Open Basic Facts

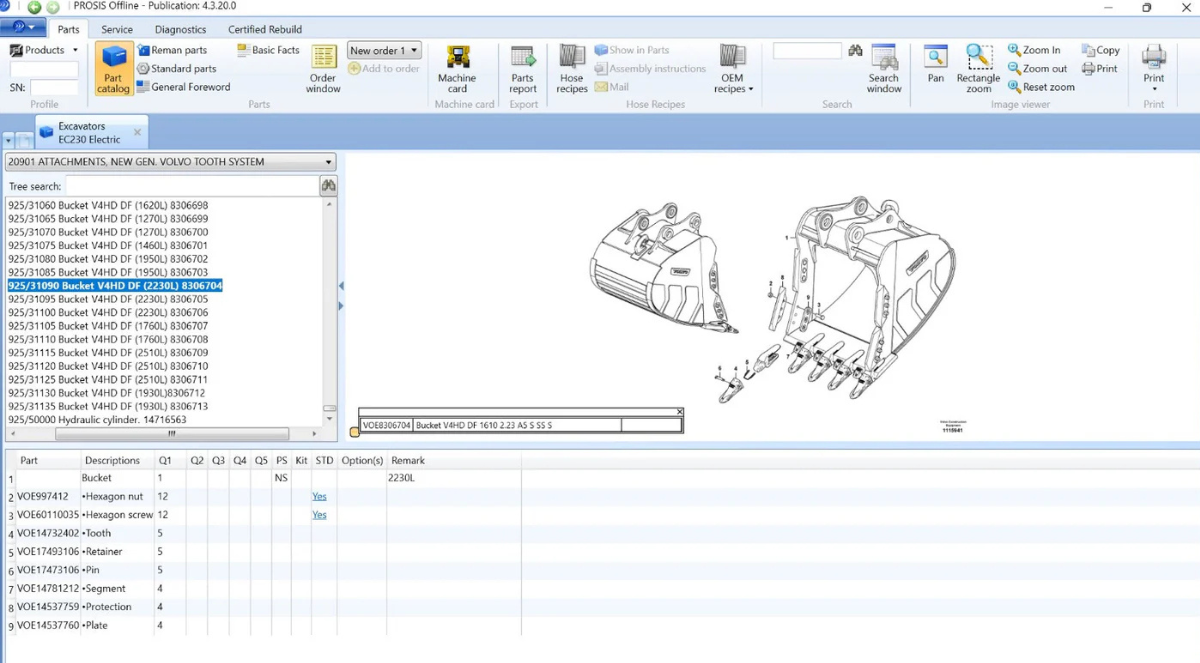point(268,50)
